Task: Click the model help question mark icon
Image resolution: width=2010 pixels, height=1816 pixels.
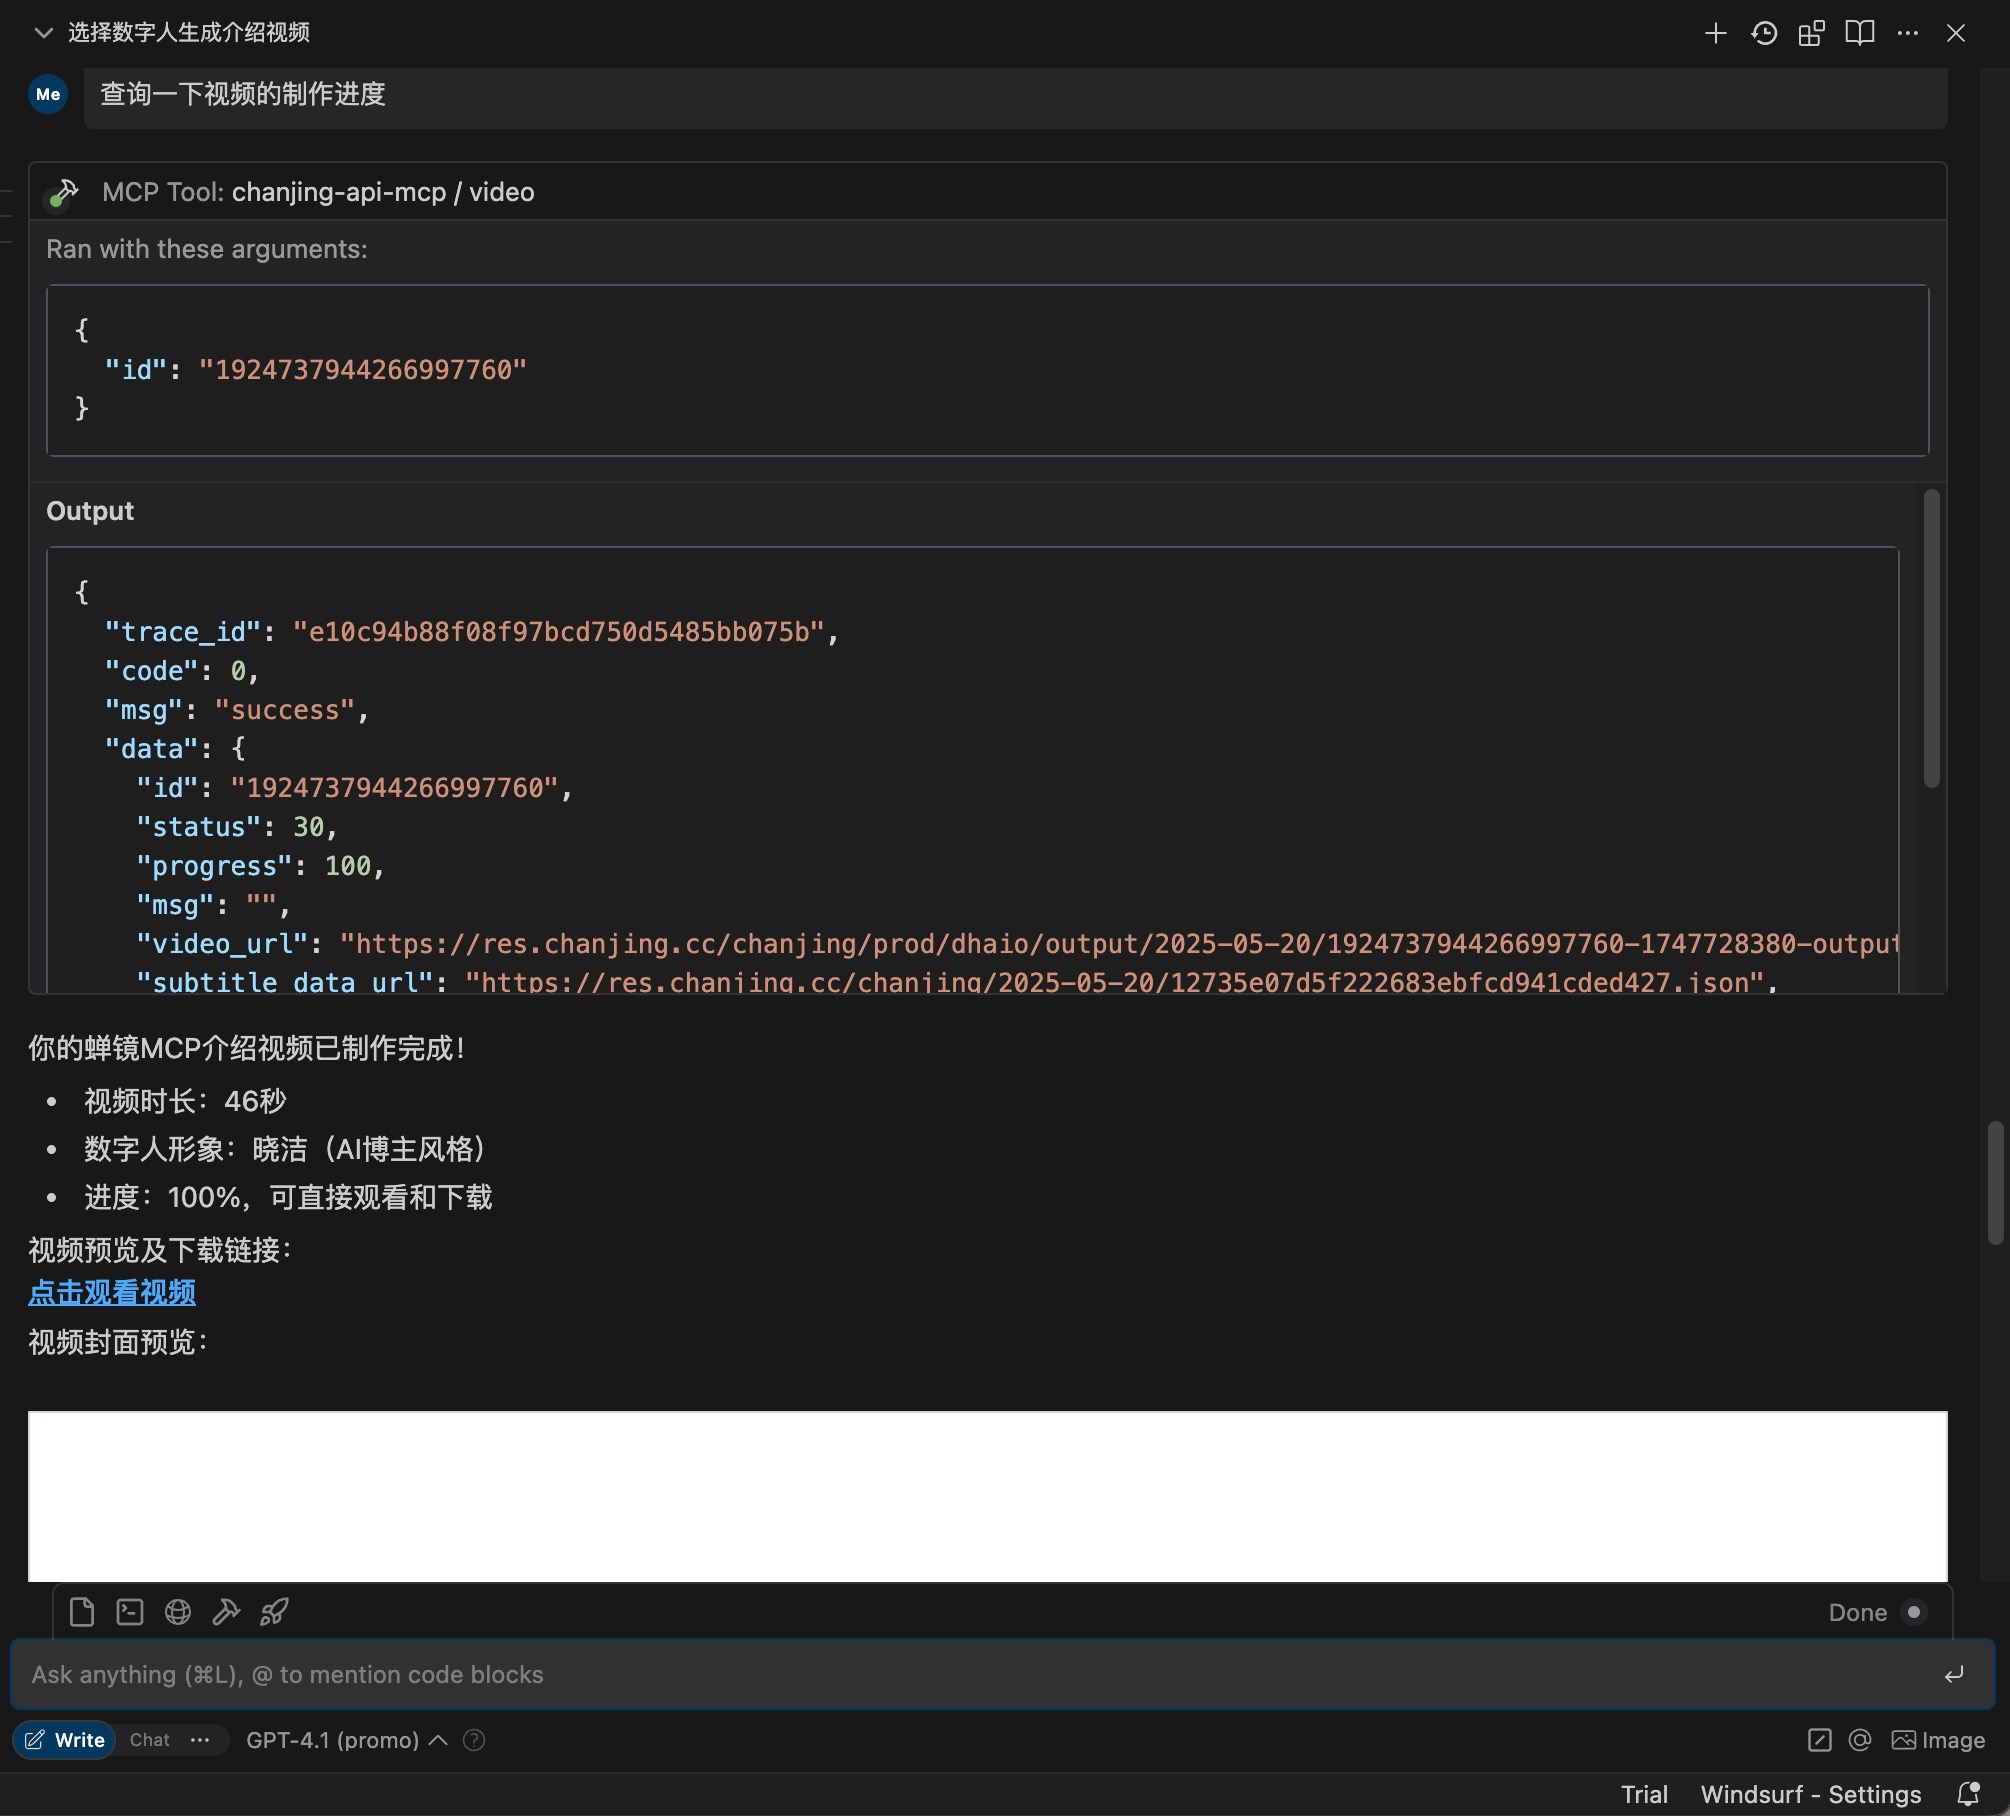Action: [474, 1740]
